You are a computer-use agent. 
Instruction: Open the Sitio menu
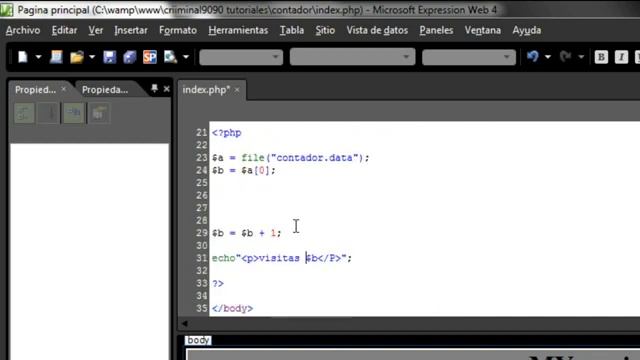pyautogui.click(x=325, y=30)
